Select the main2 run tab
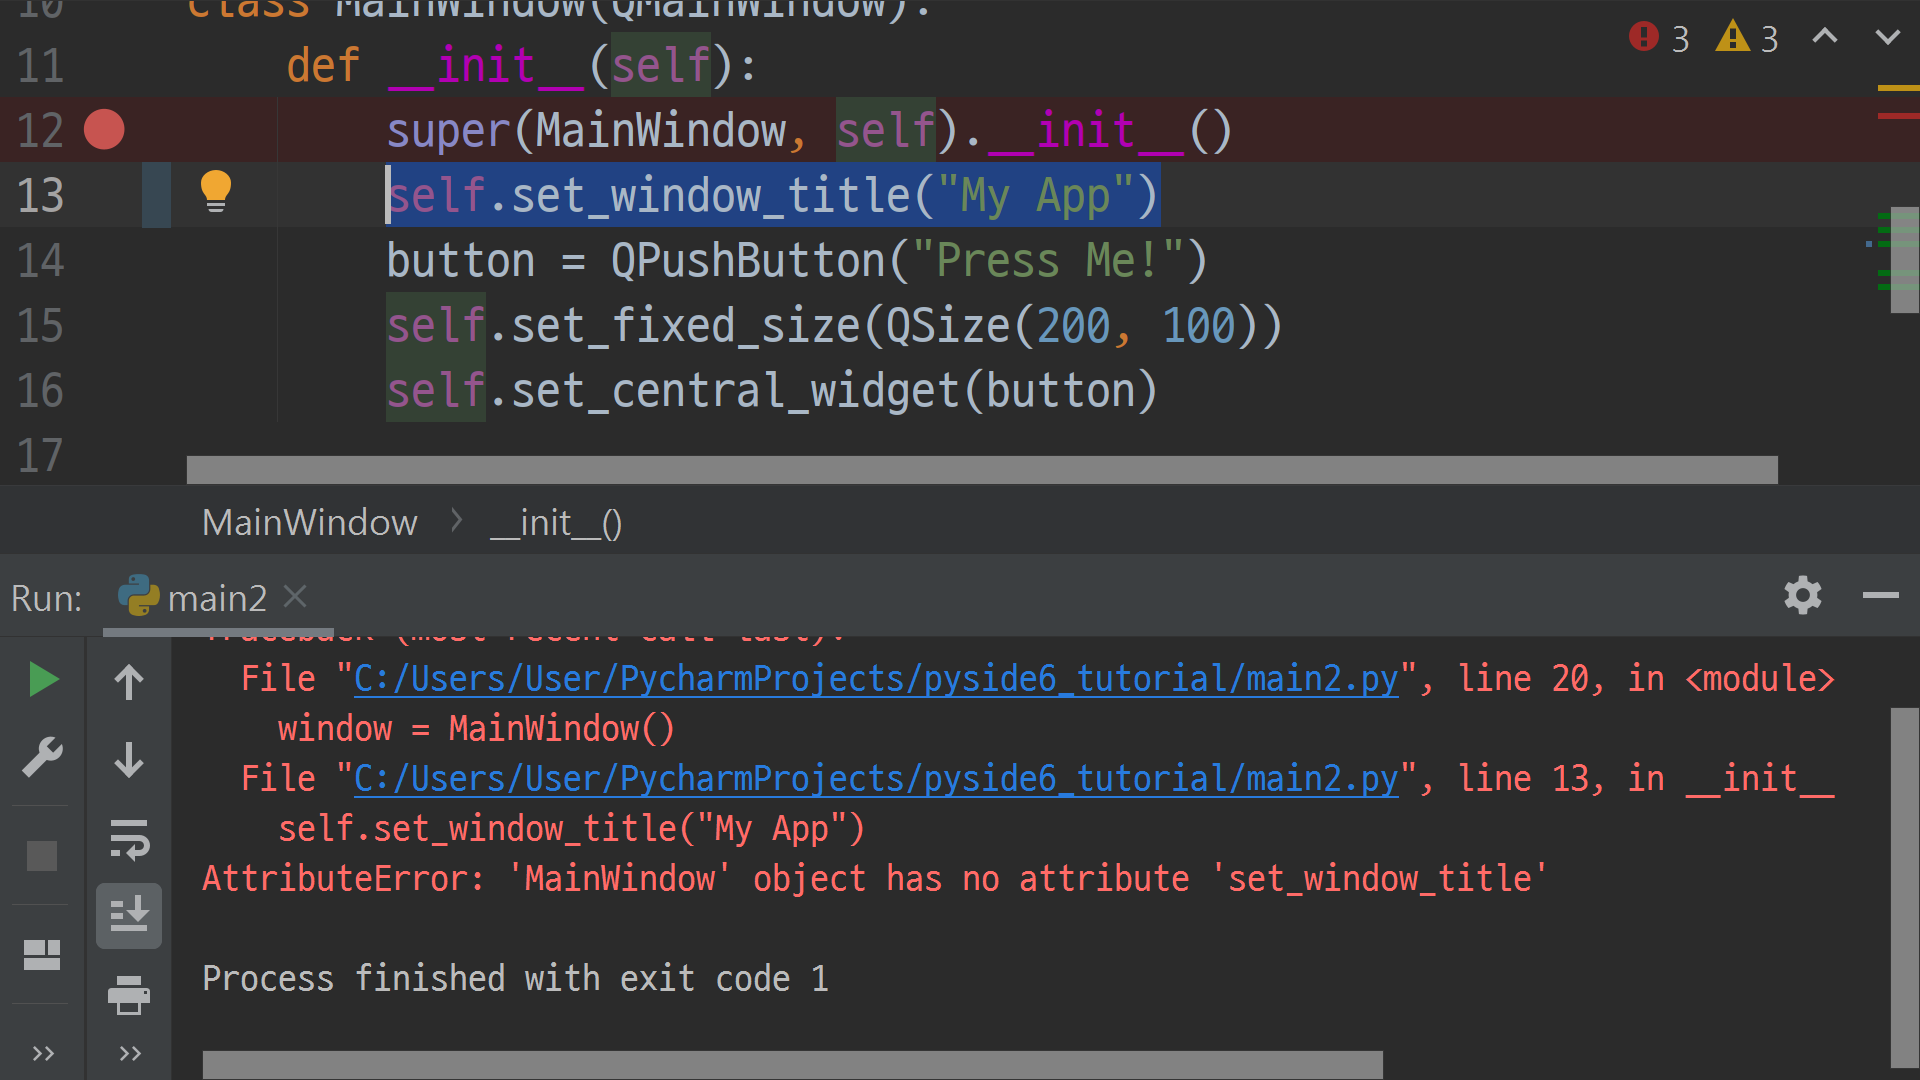Image resolution: width=1920 pixels, height=1080 pixels. coord(215,598)
